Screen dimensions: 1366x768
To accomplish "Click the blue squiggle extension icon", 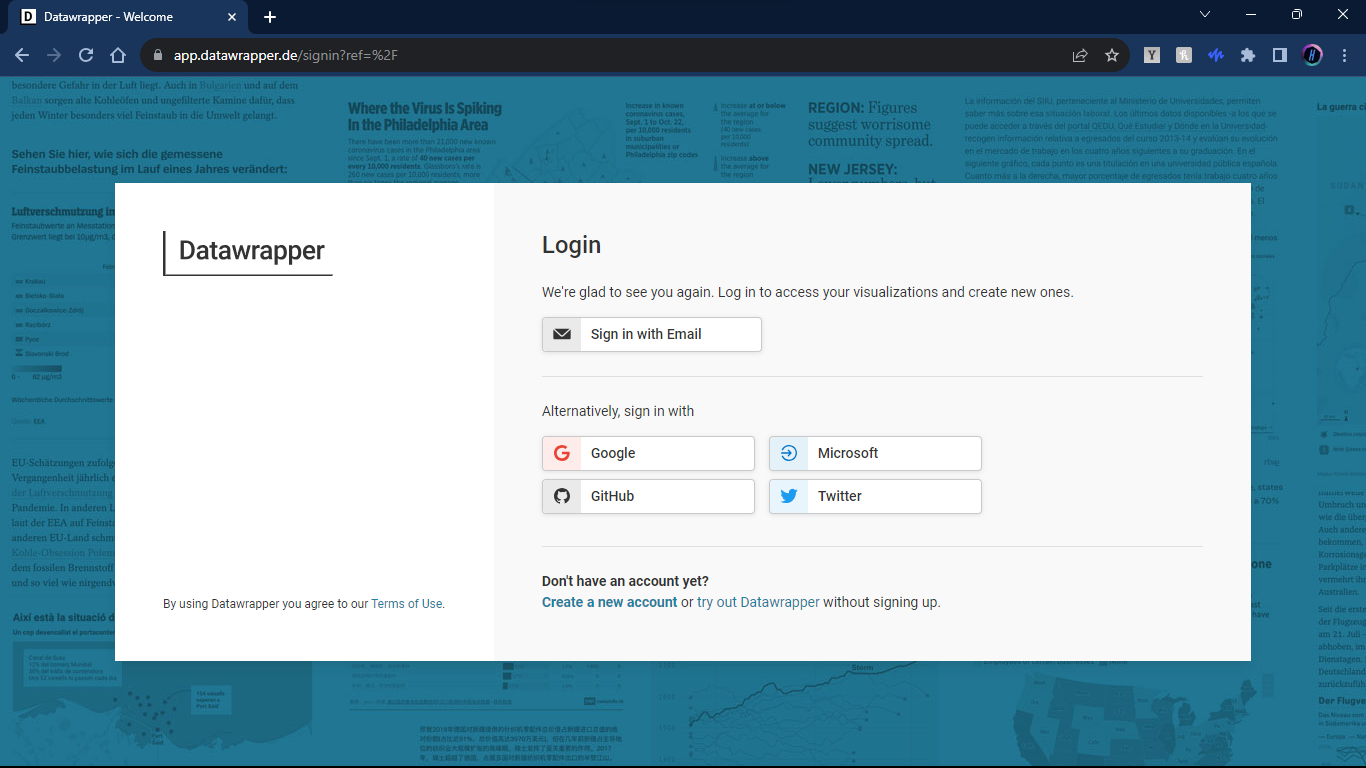I will [x=1215, y=55].
